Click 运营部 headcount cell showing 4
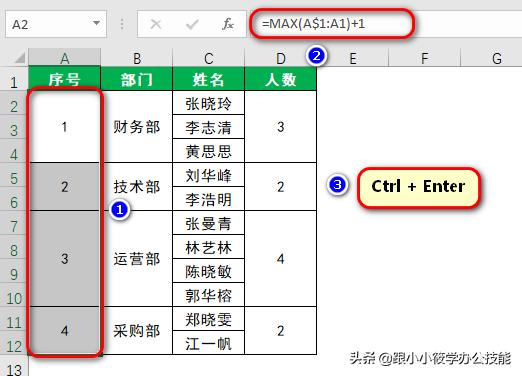The image size is (522, 376). coord(280,259)
